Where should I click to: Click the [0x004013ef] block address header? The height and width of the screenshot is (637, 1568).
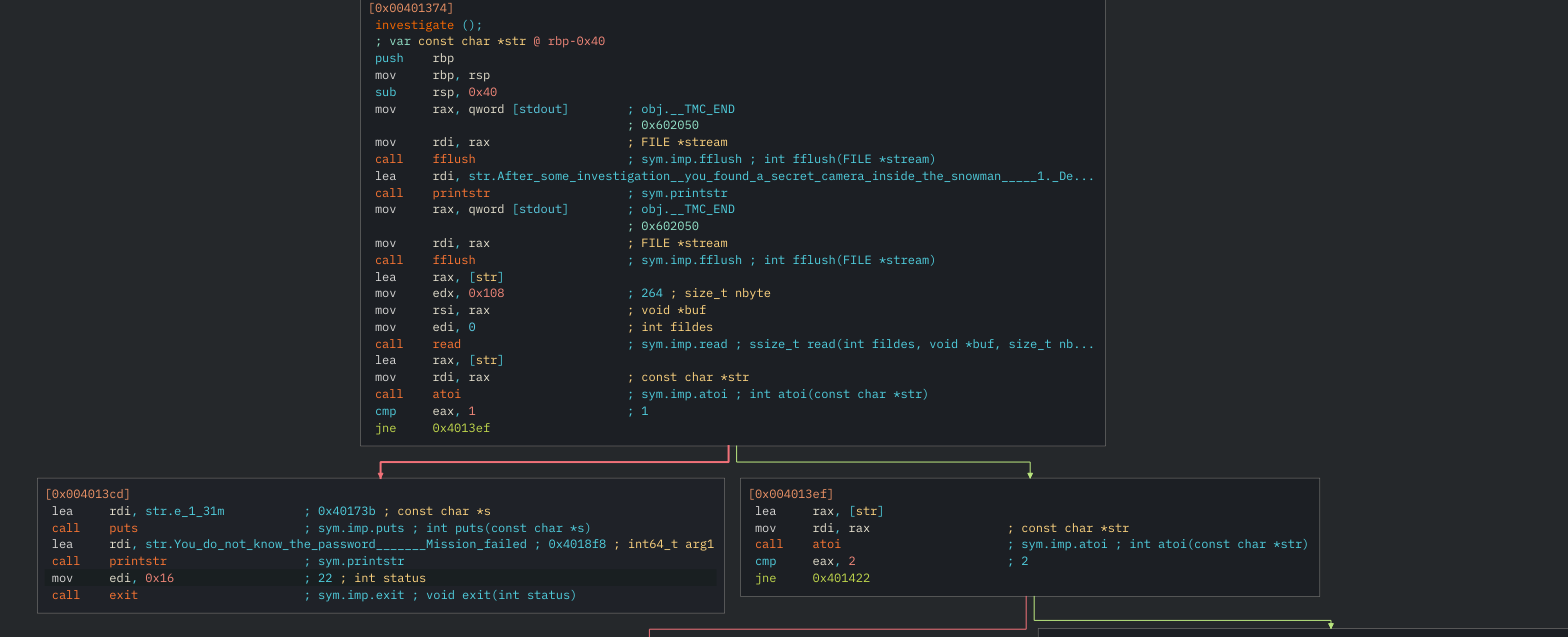point(790,494)
